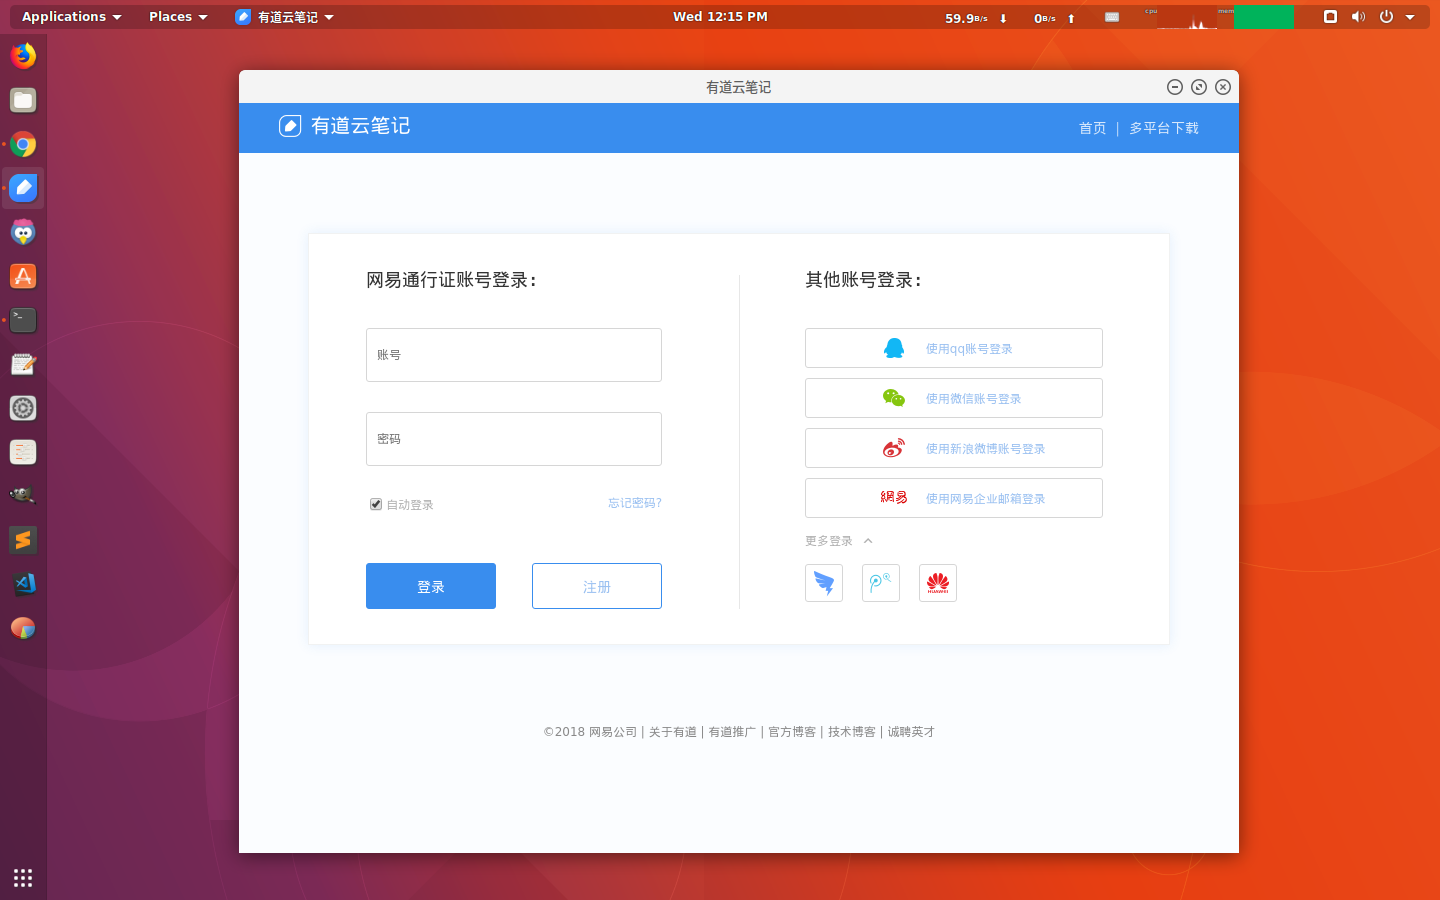Open Firefox from the dock
This screenshot has height=900, width=1440.
pos(23,56)
